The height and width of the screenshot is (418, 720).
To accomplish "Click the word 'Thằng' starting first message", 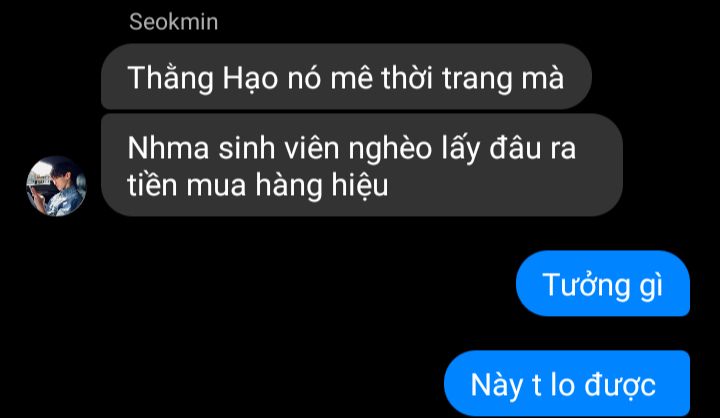I will tap(171, 78).
